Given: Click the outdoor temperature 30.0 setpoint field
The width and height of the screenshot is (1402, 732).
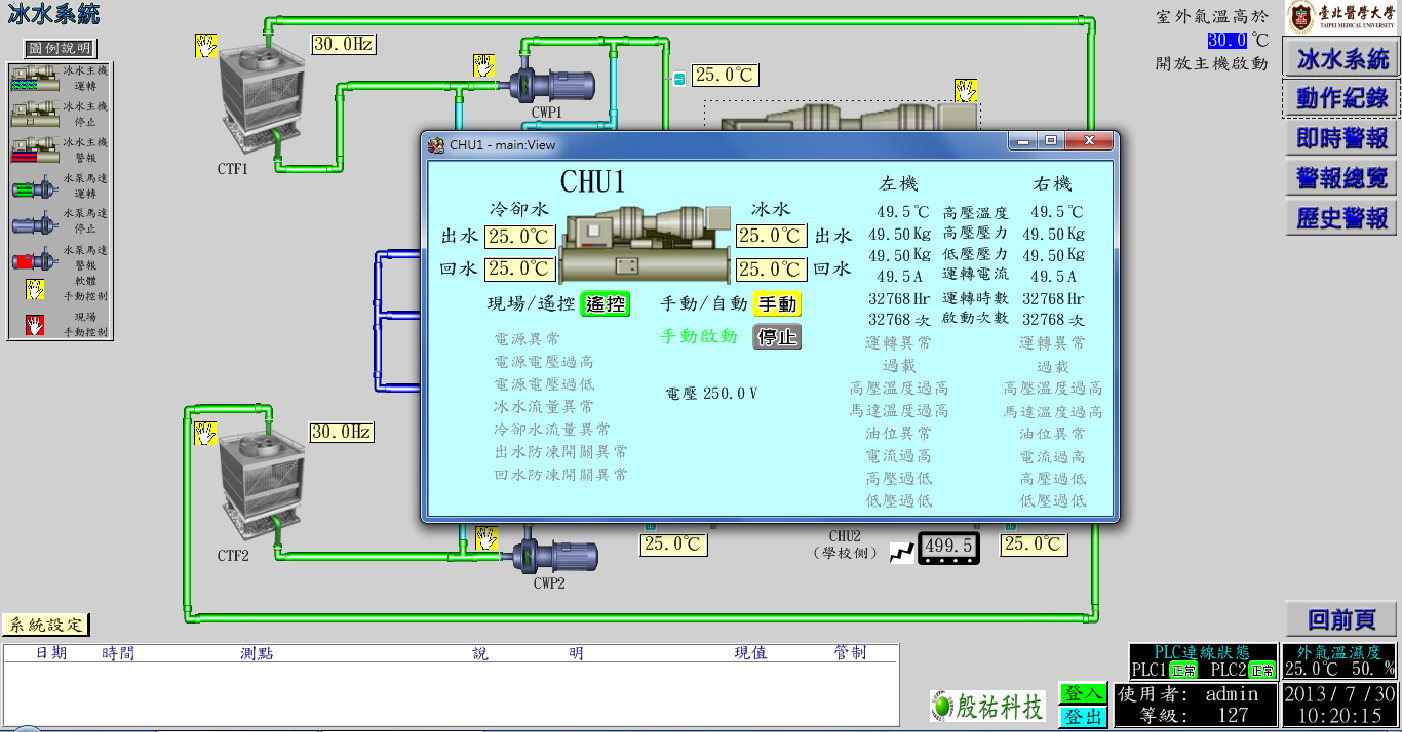Looking at the screenshot, I should coord(1227,41).
